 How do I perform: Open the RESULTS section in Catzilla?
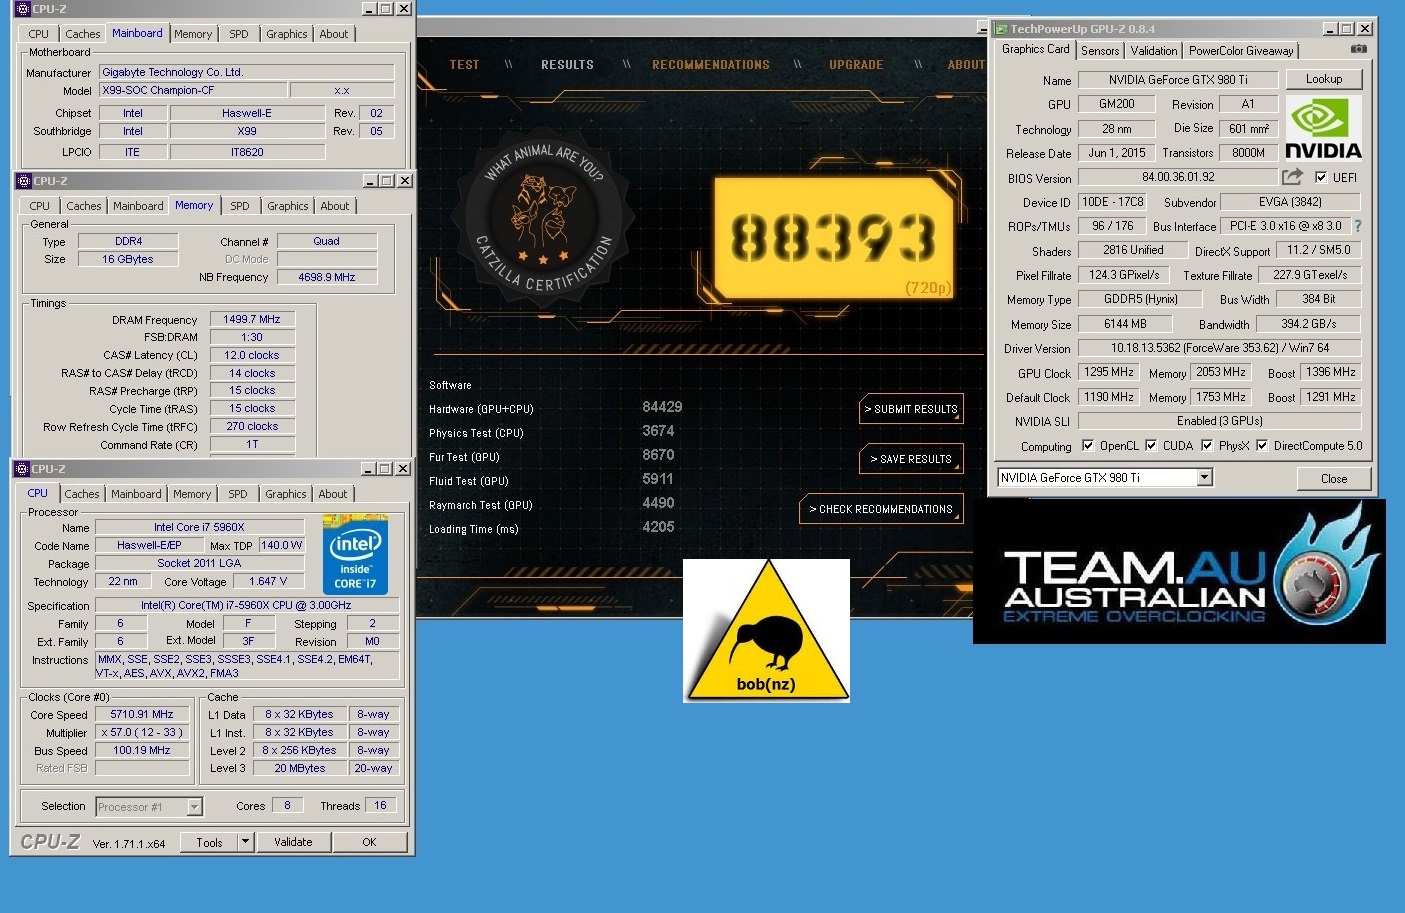[x=567, y=65]
